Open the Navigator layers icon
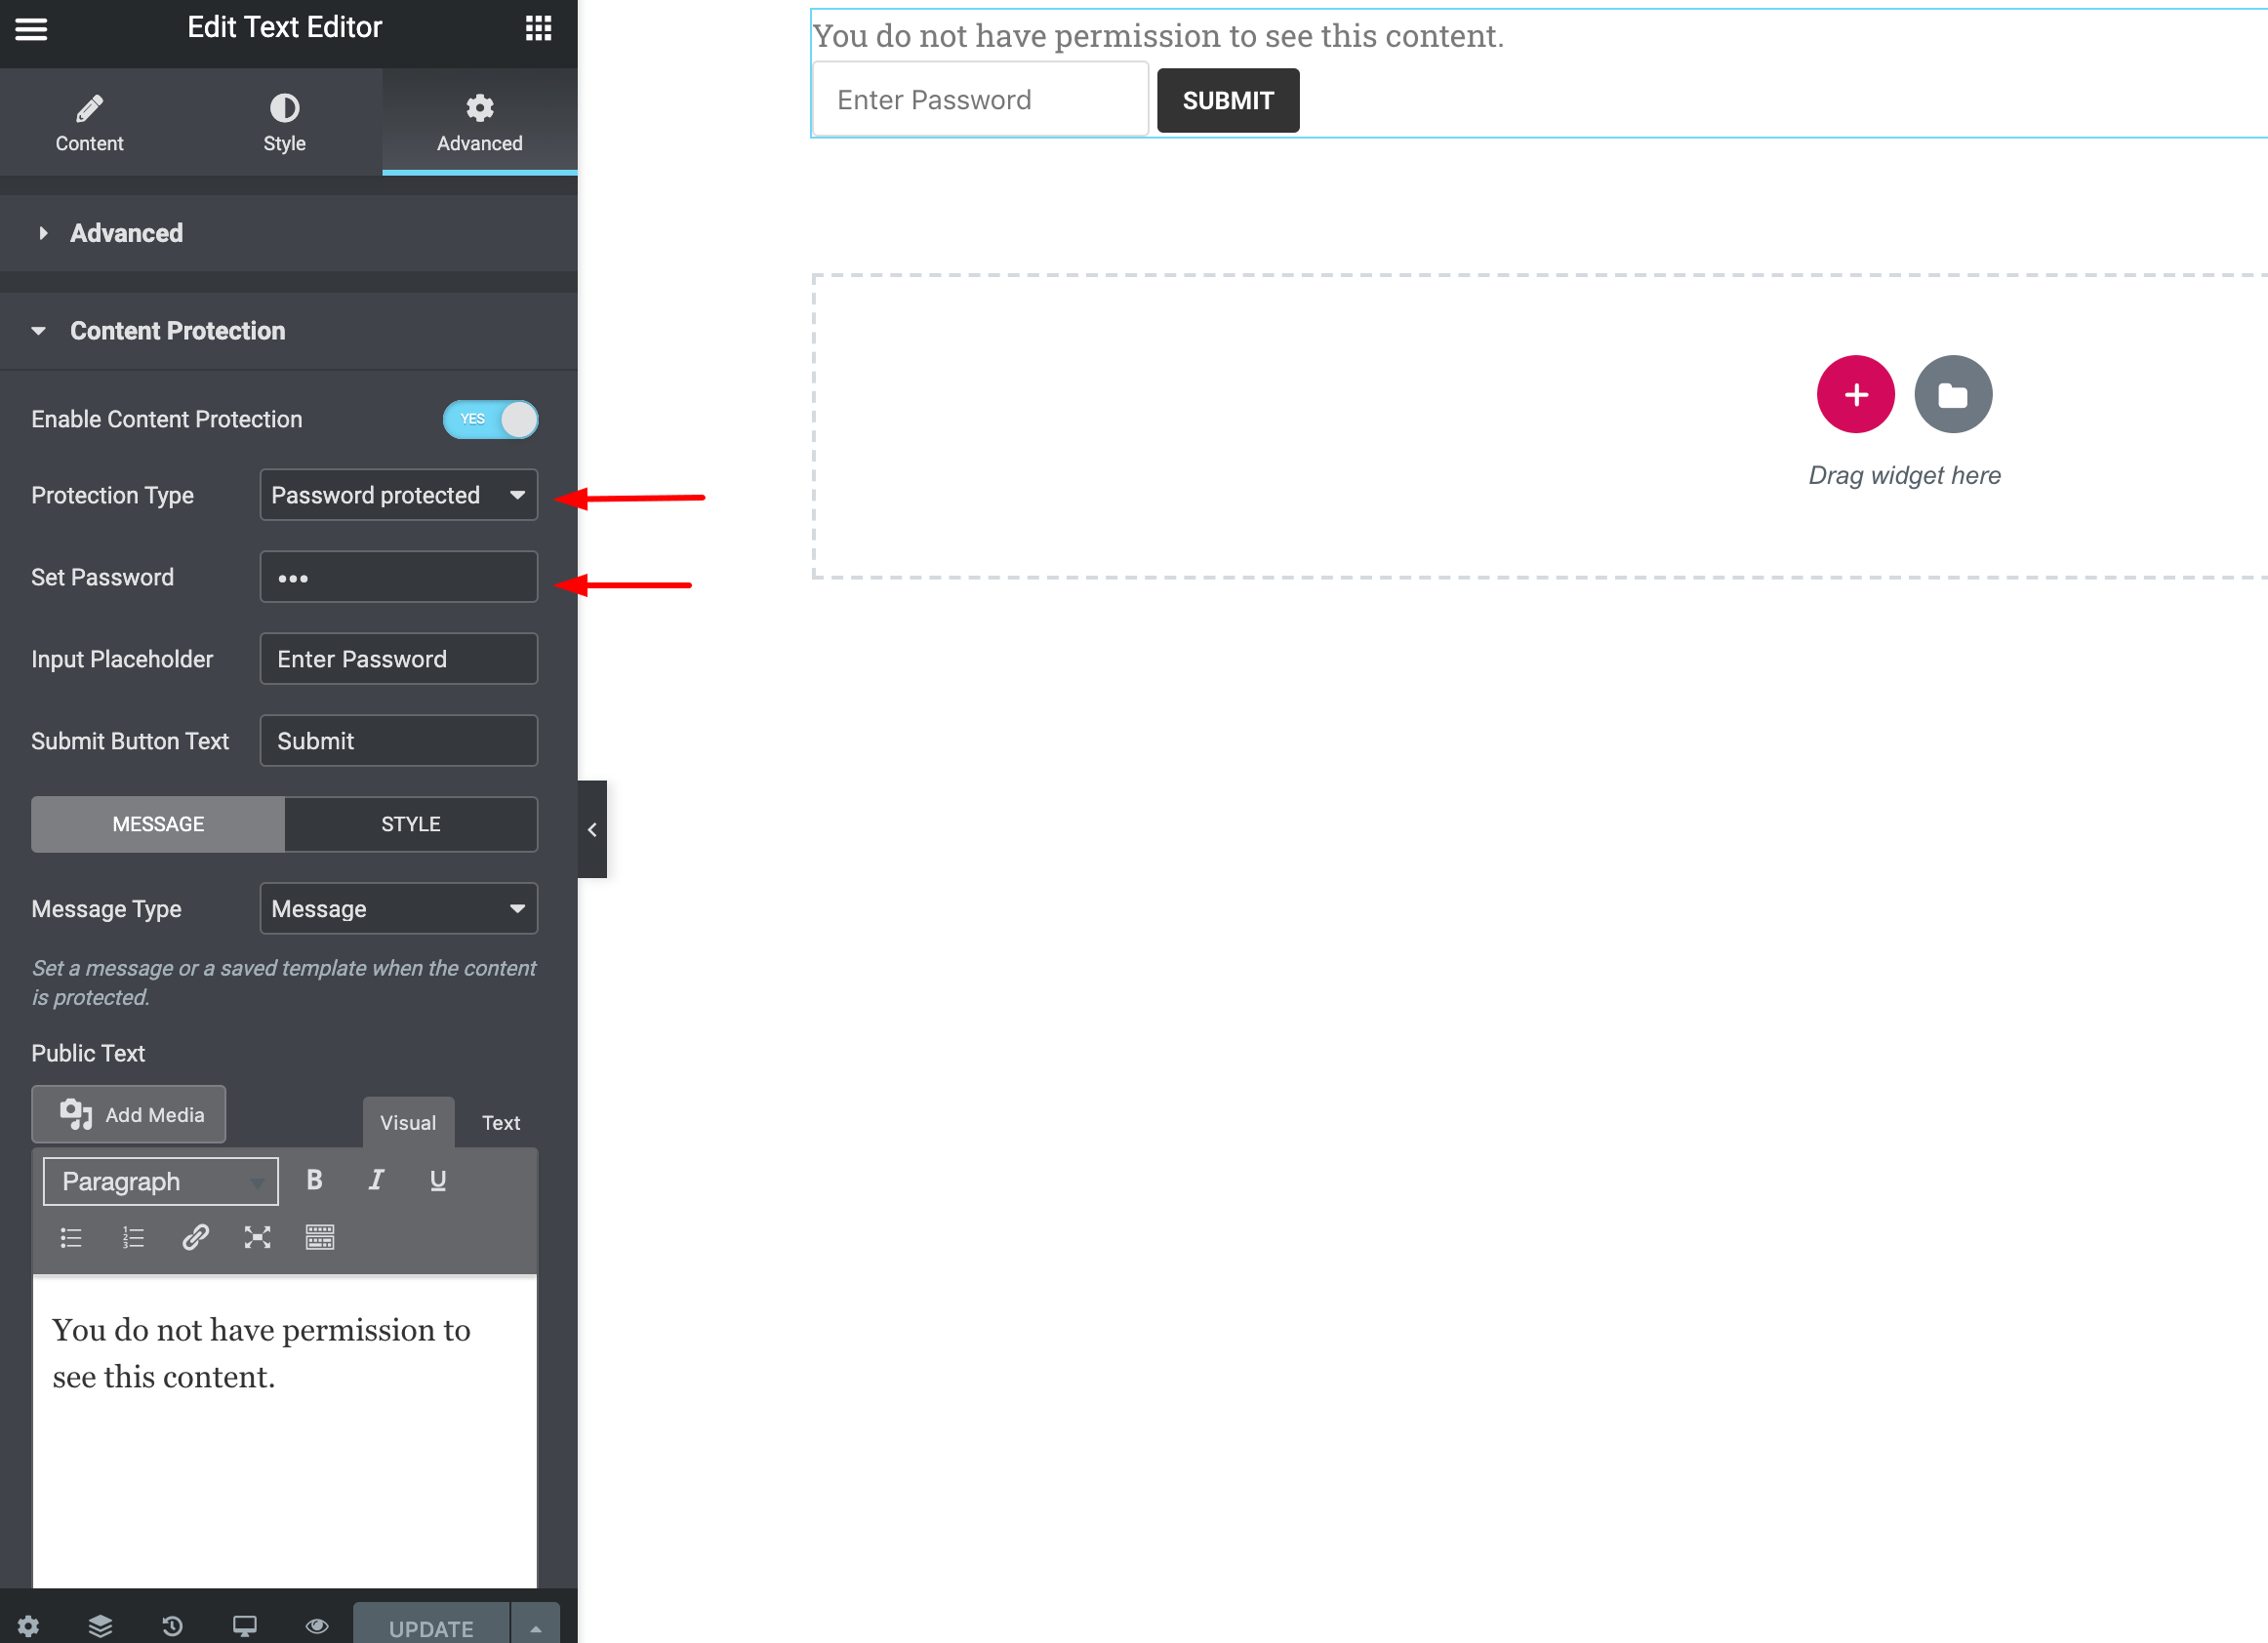This screenshot has width=2268, height=1643. [x=100, y=1625]
